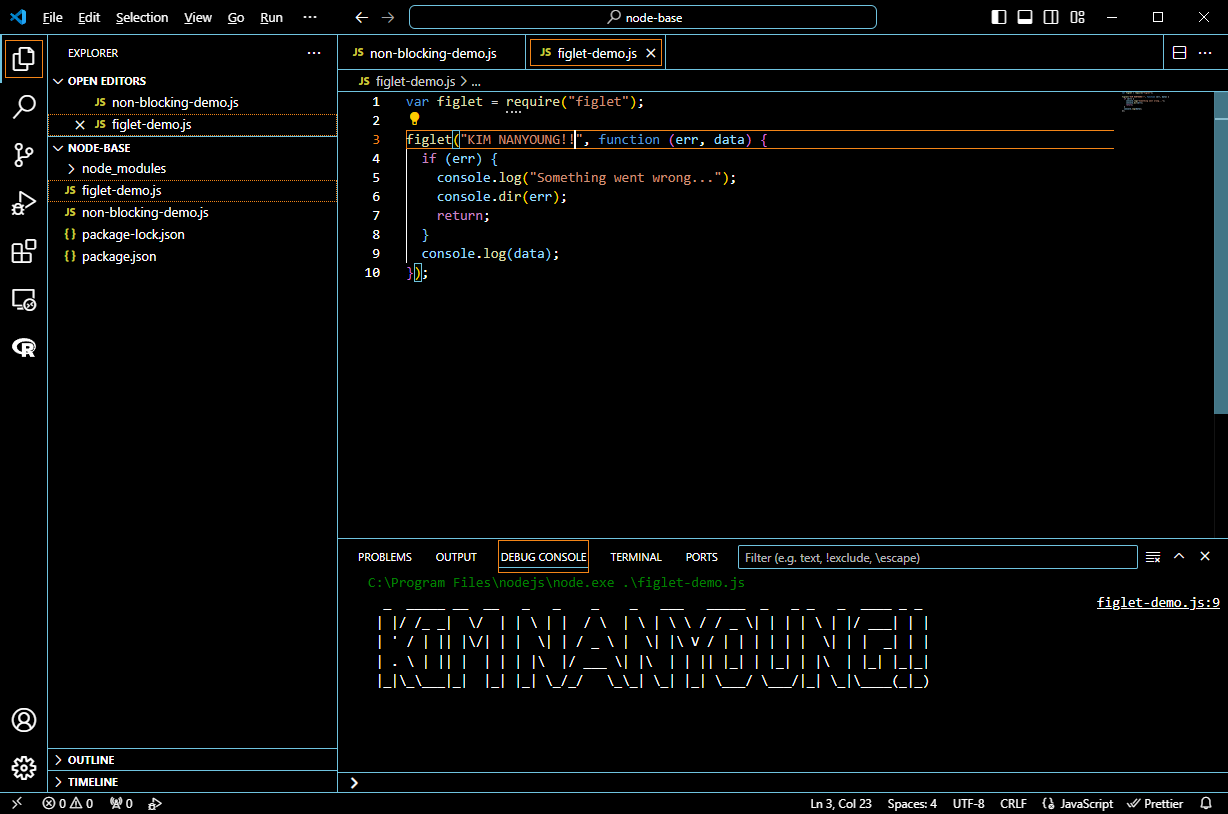Switch to the Terminal panel tab

[x=636, y=557]
